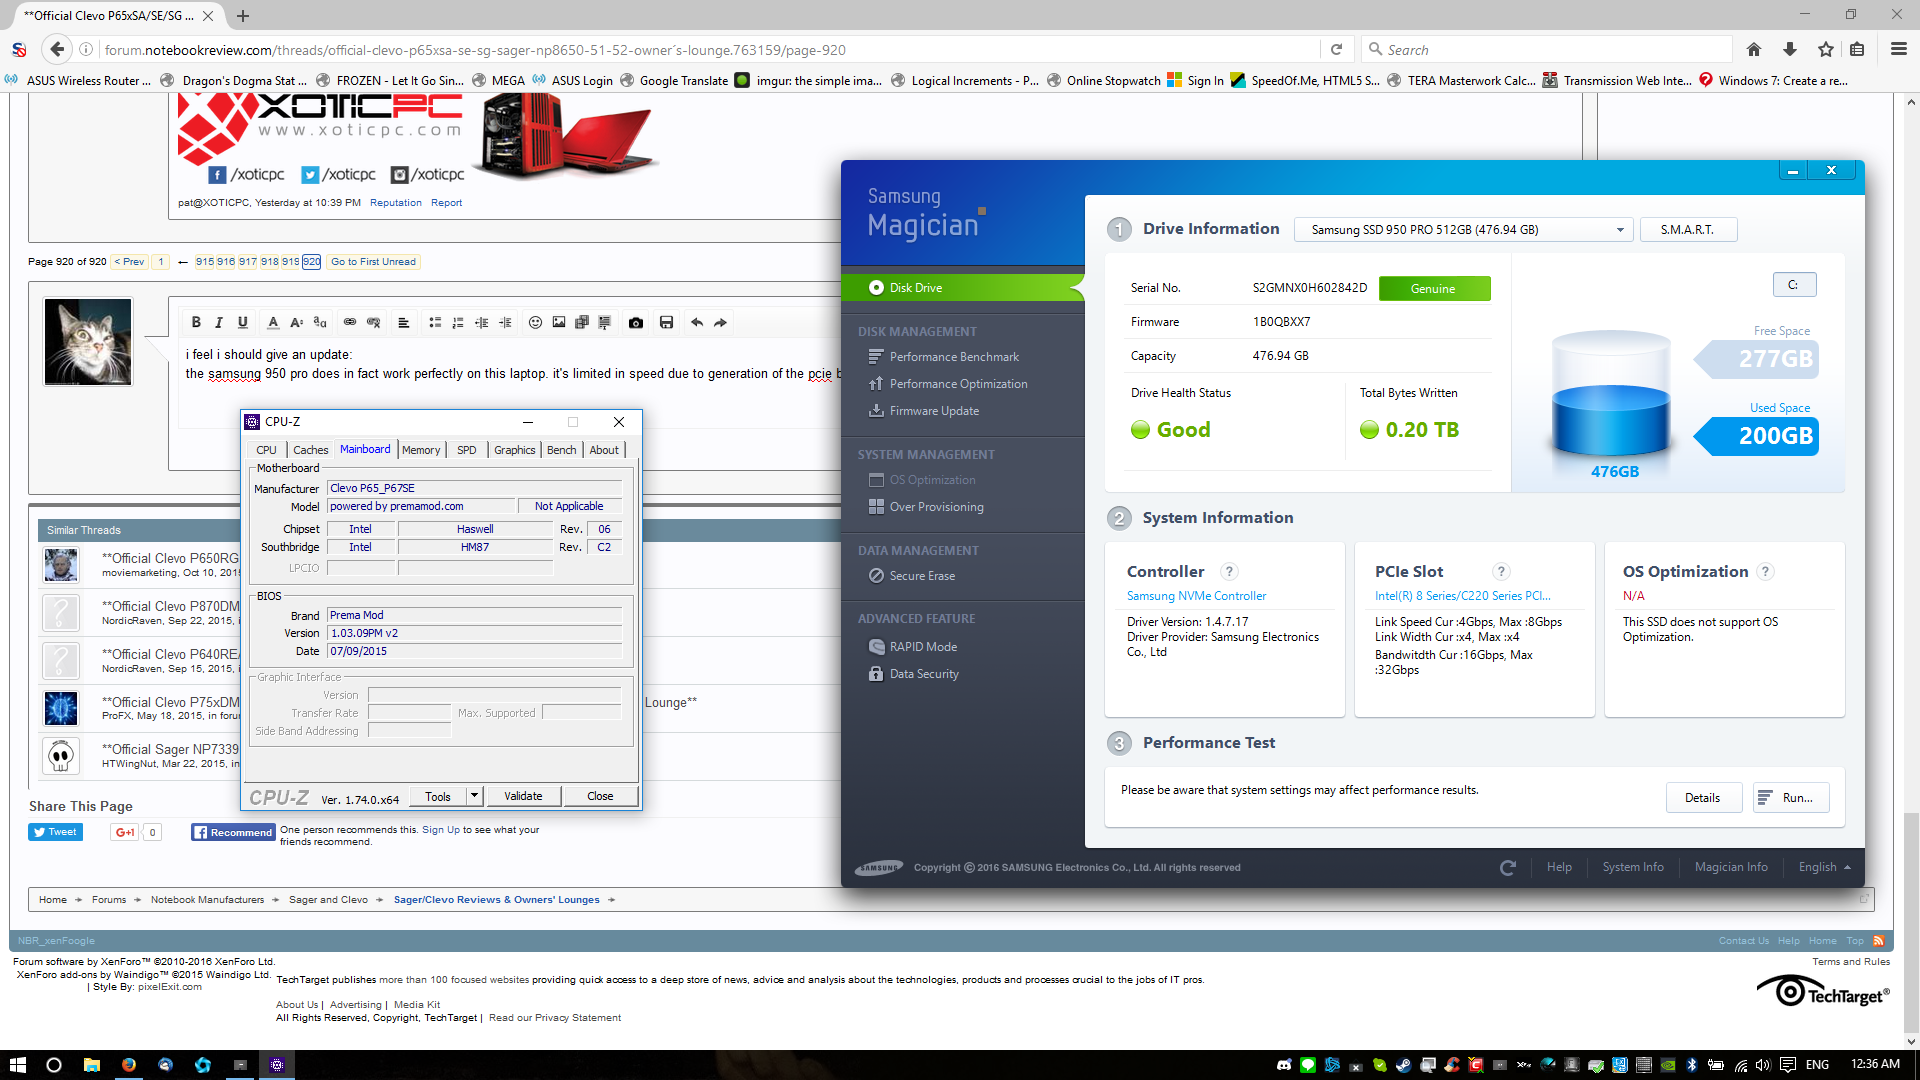The width and height of the screenshot is (1920, 1080).
Task: Toggle underline formatting in the reply editor
Action: pyautogui.click(x=242, y=322)
